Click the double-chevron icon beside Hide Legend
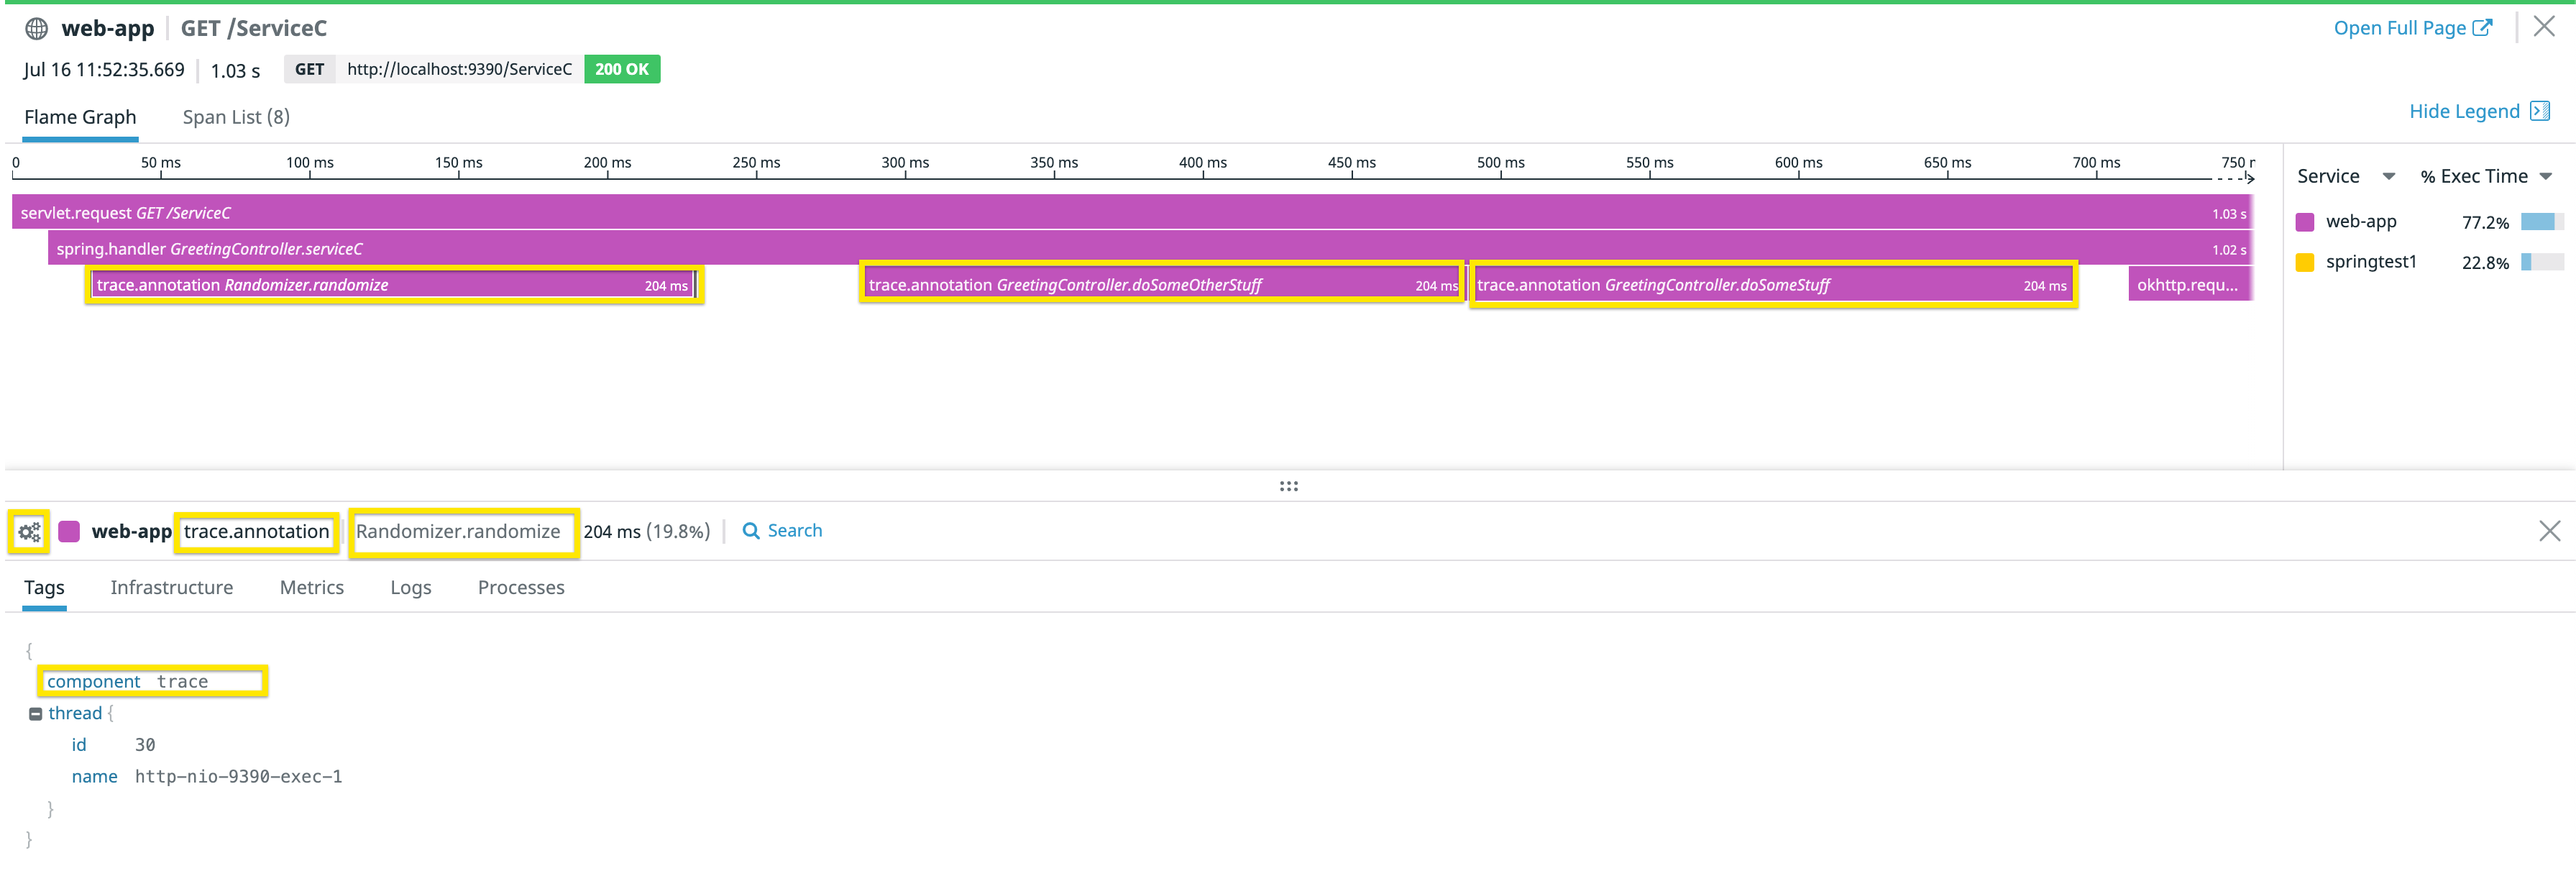Viewport: 2576px width, 889px height. point(2539,111)
